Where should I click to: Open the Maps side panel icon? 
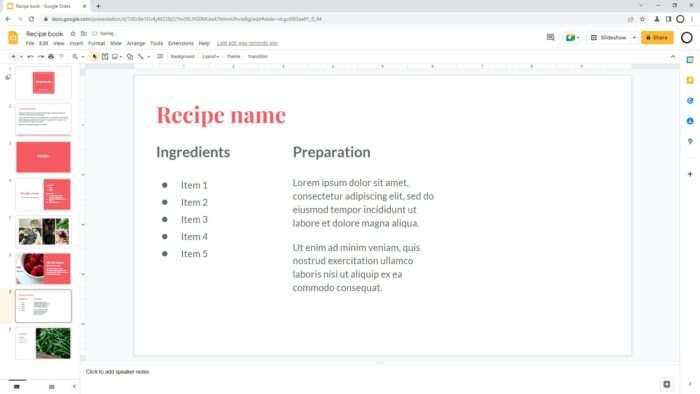tap(690, 141)
